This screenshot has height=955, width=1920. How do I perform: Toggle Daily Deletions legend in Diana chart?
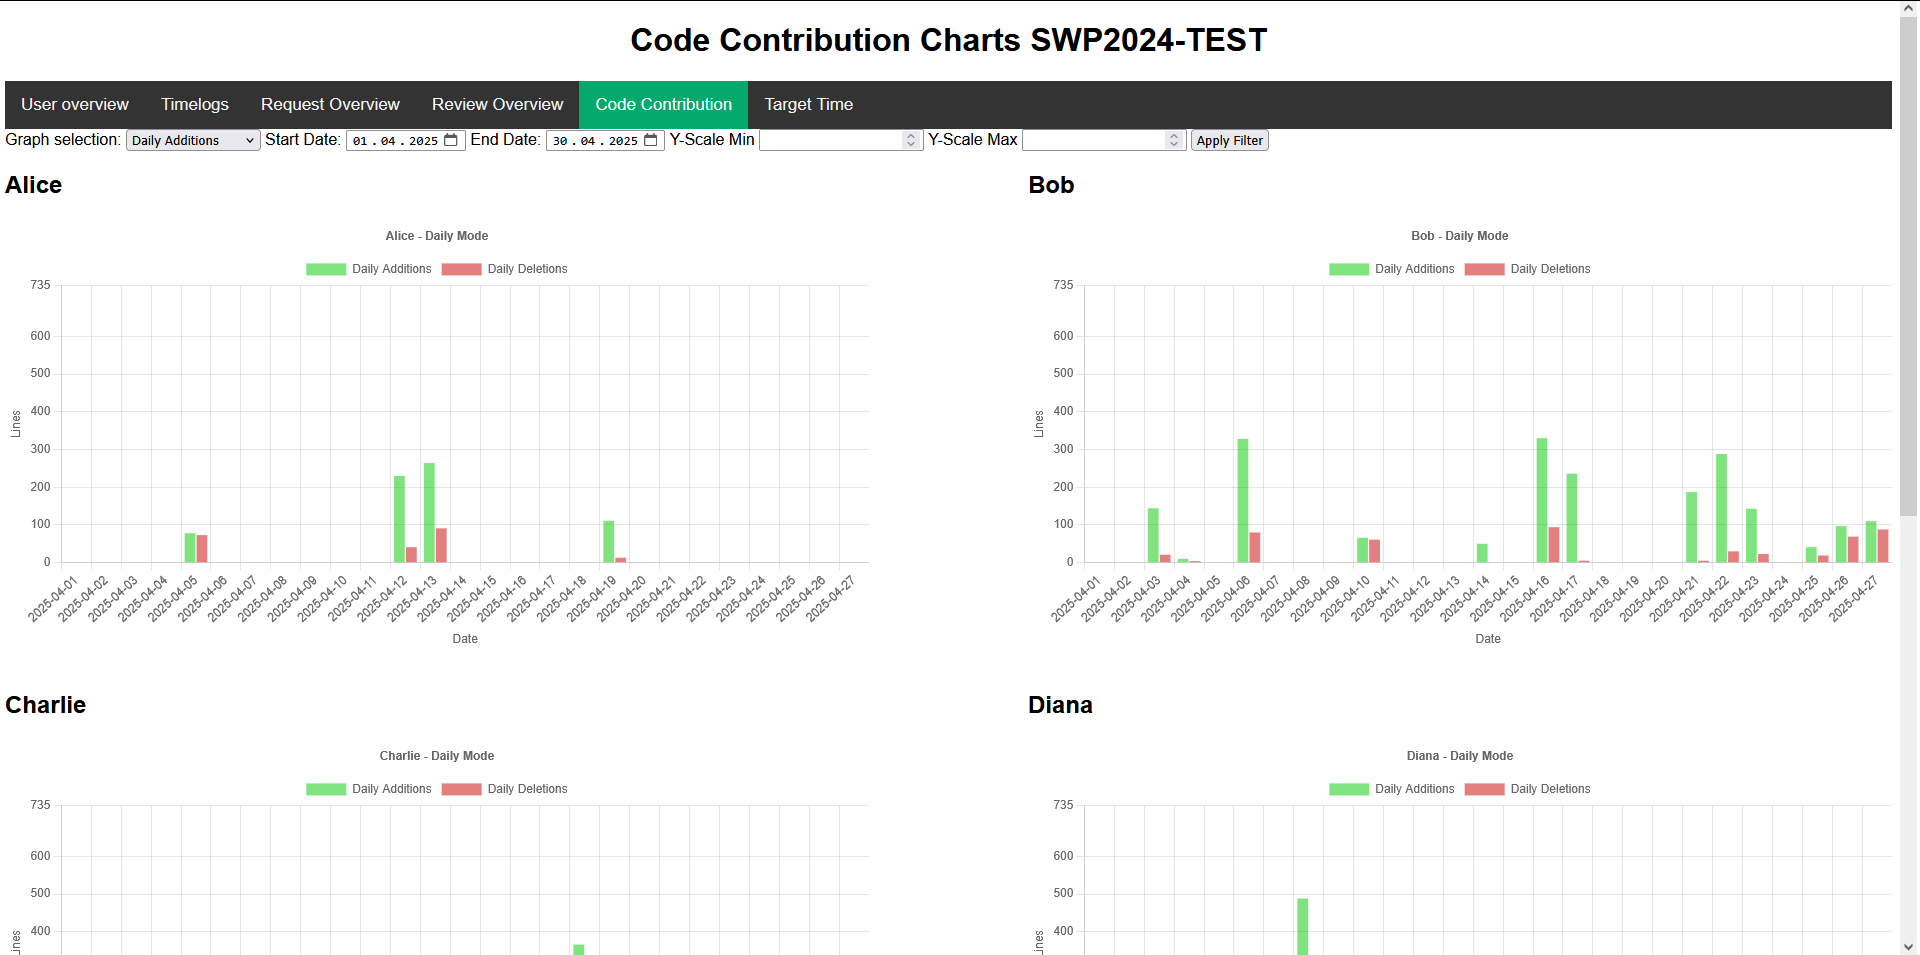(x=1527, y=789)
